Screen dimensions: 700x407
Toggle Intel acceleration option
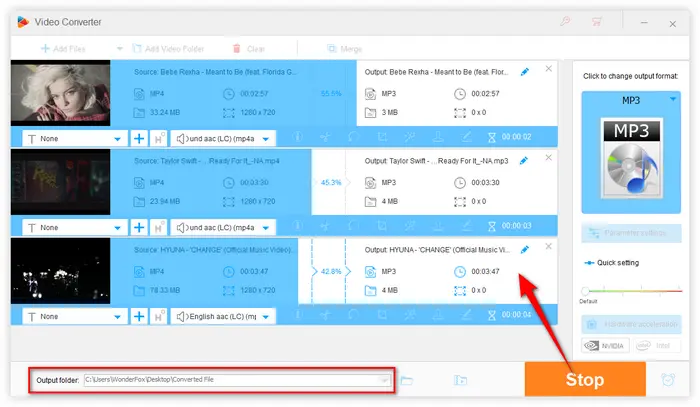657,345
